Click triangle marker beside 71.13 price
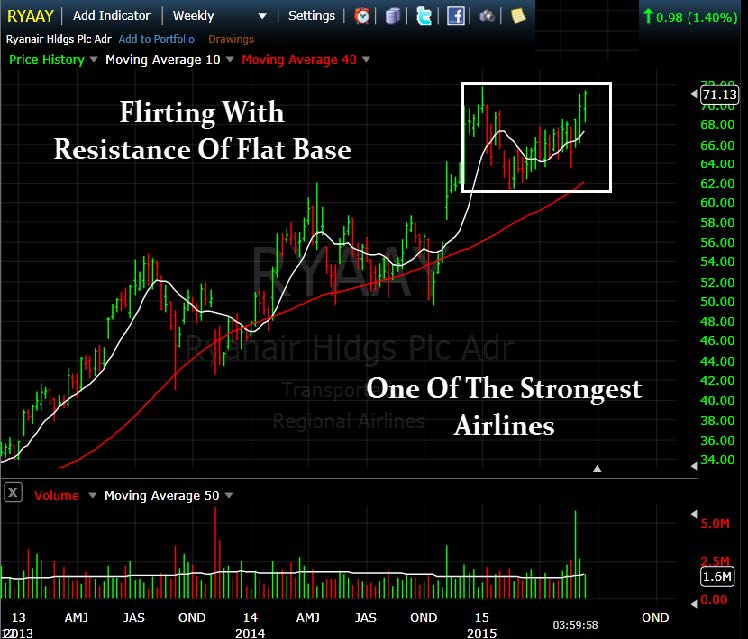Viewport: 748px width, 639px height. (694, 94)
